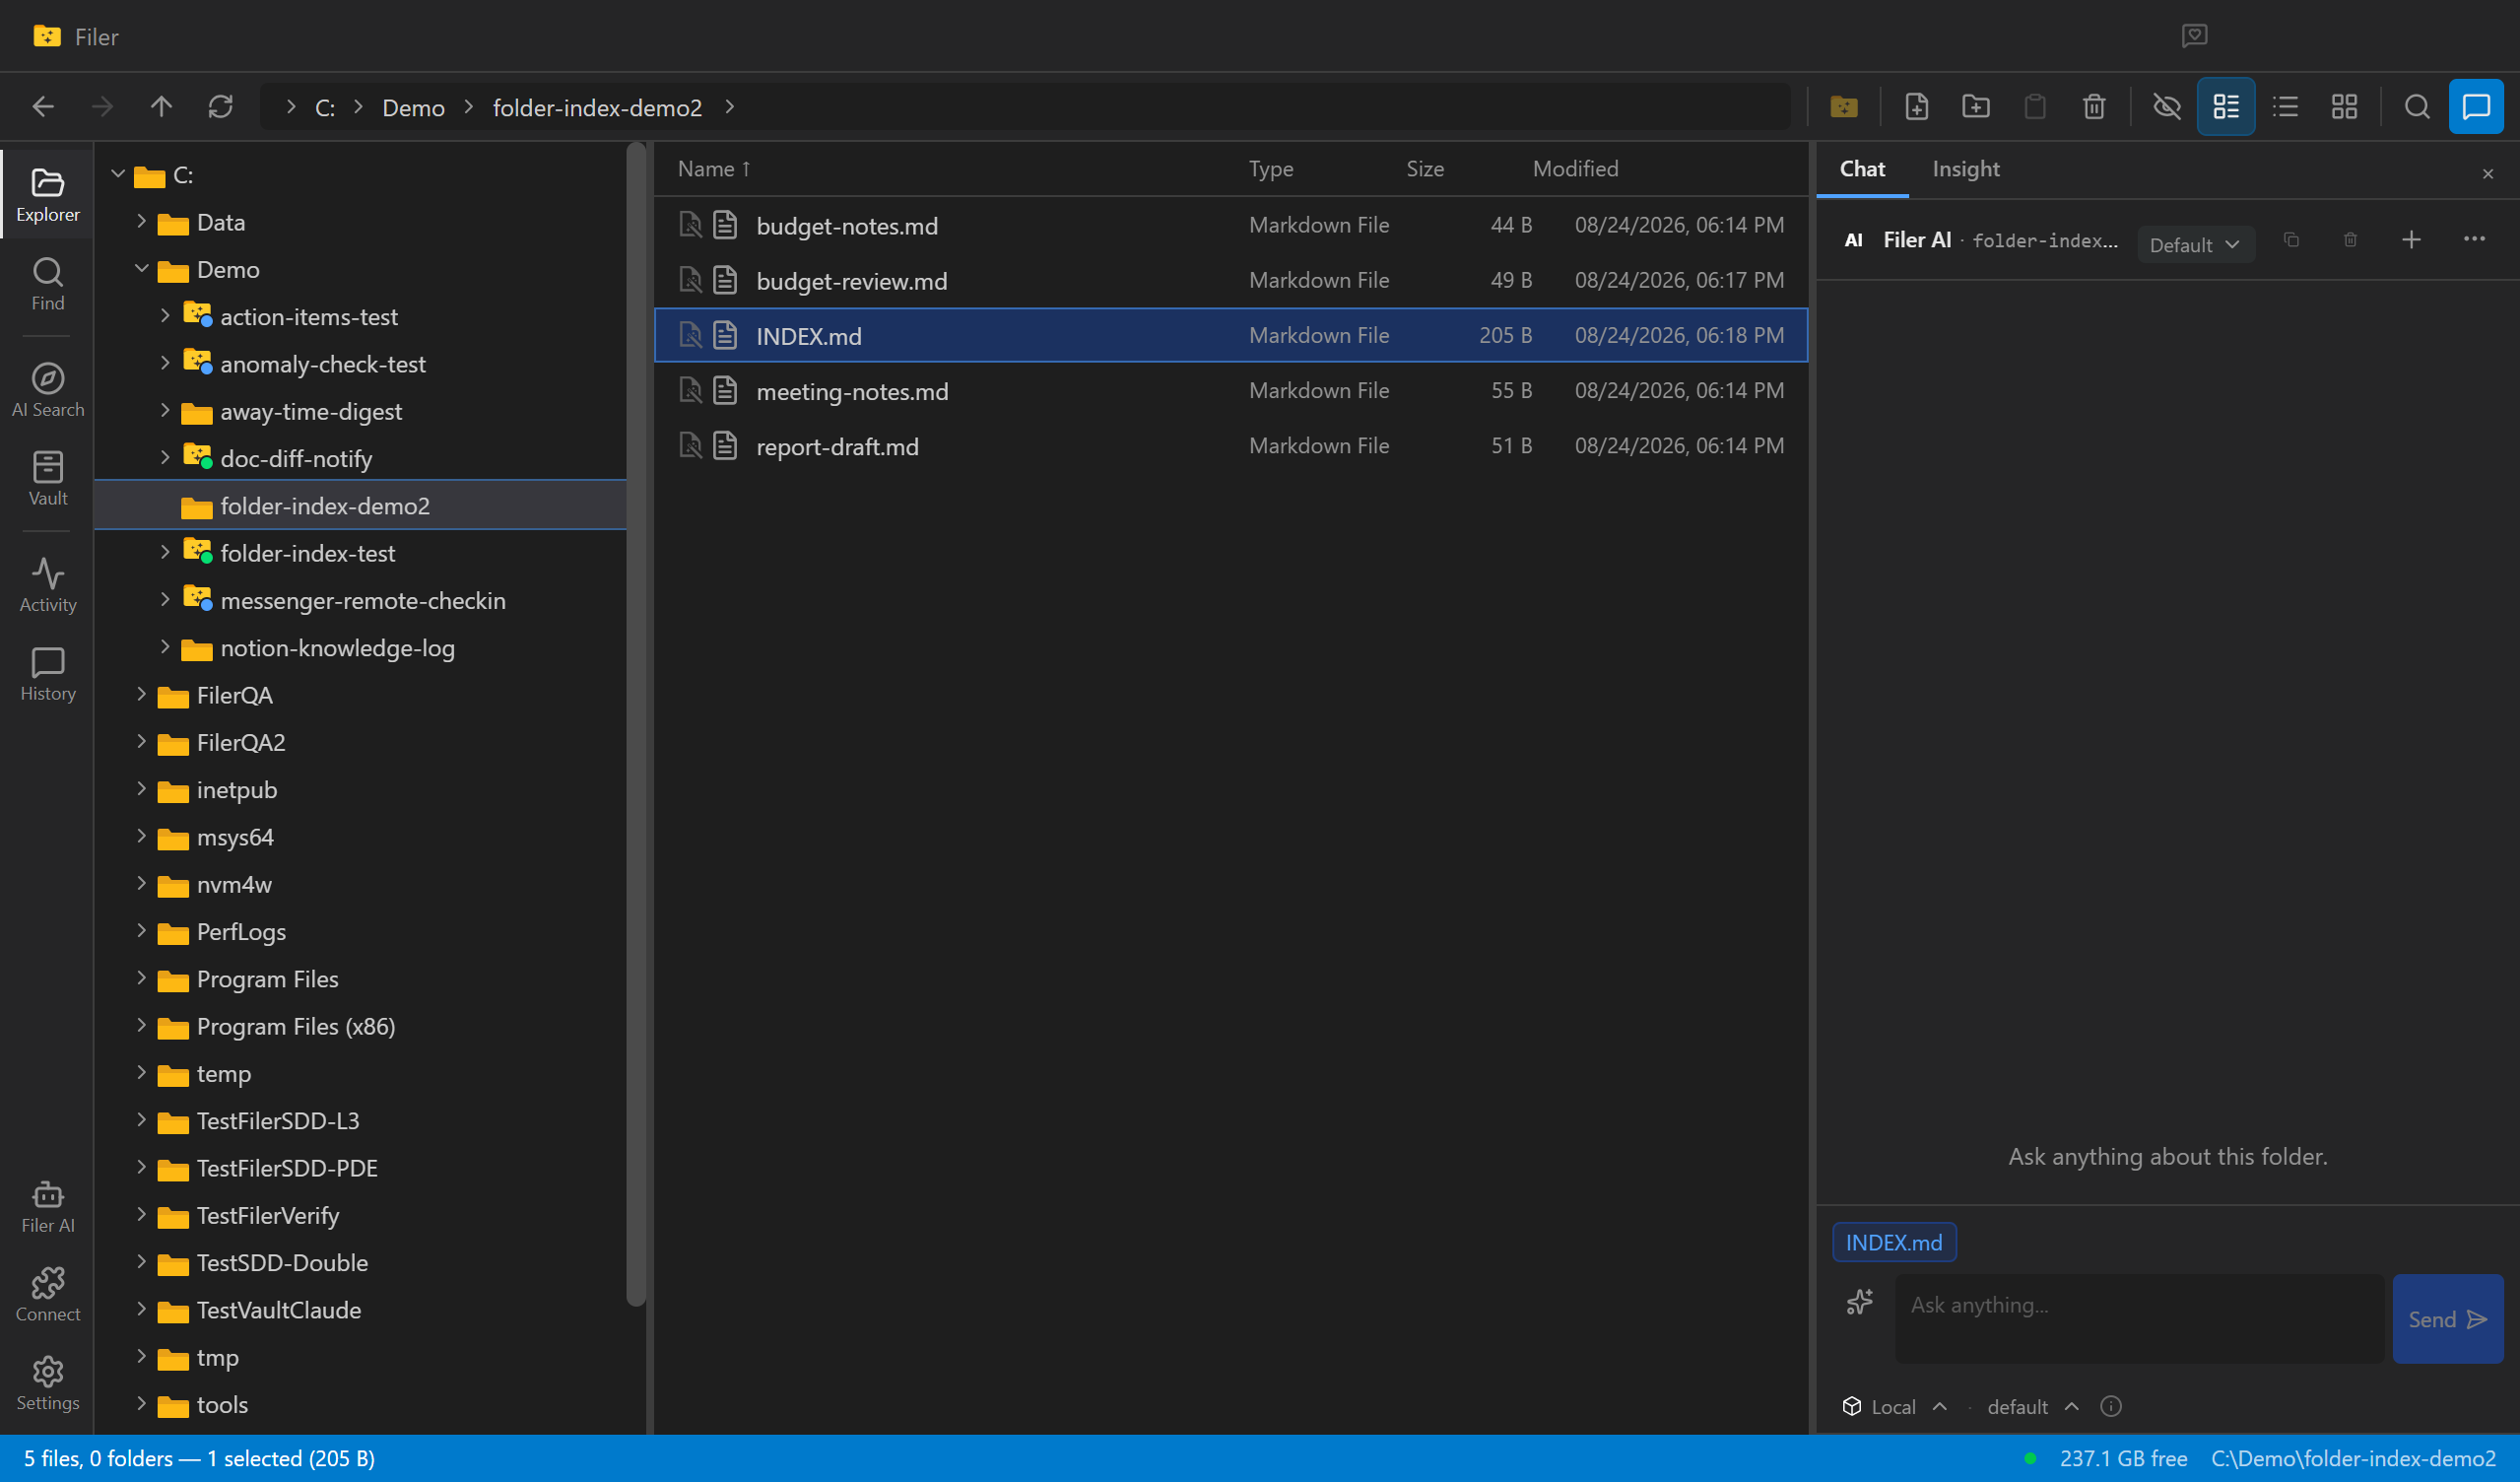2520x1482 pixels.
Task: Open the Local model selector
Action: pyautogui.click(x=1895, y=1407)
